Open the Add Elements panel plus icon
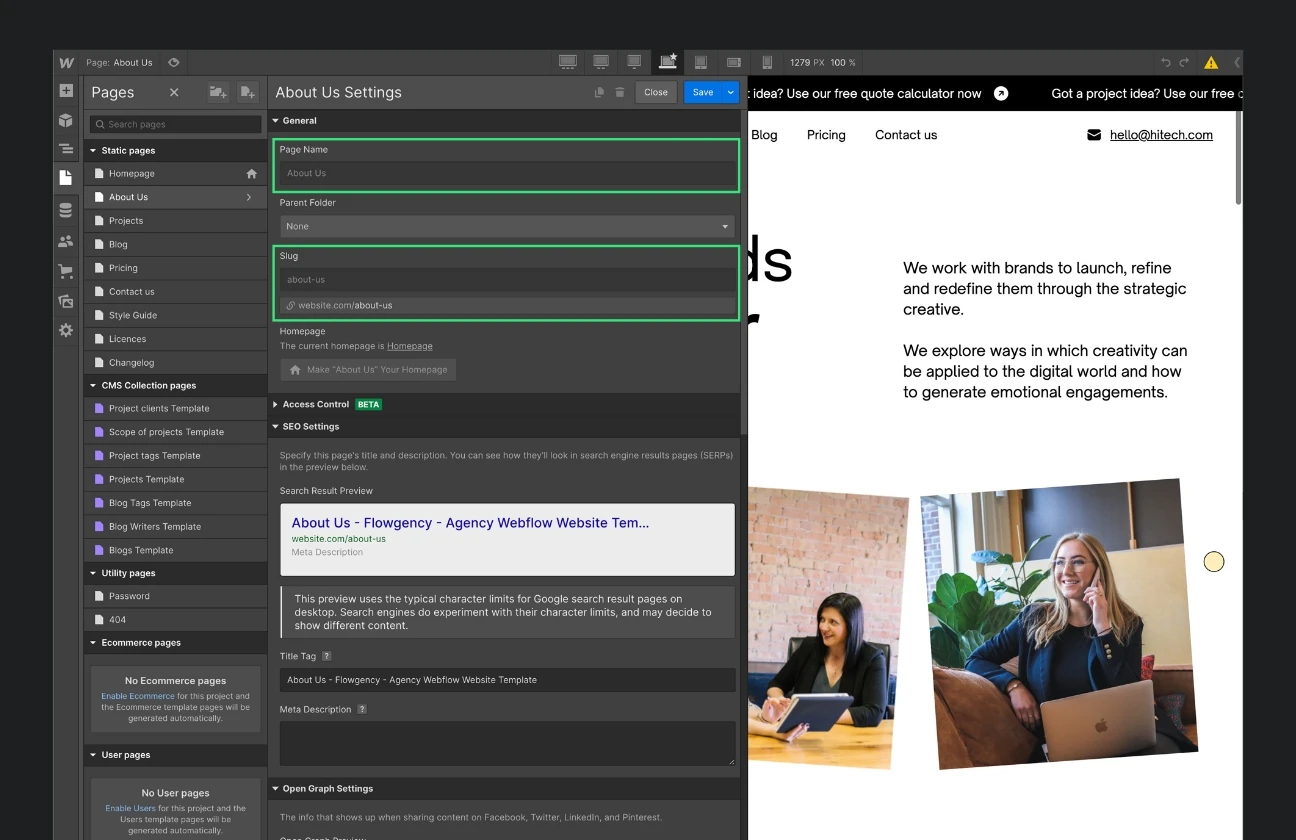This screenshot has width=1296, height=840. pyautogui.click(x=66, y=91)
